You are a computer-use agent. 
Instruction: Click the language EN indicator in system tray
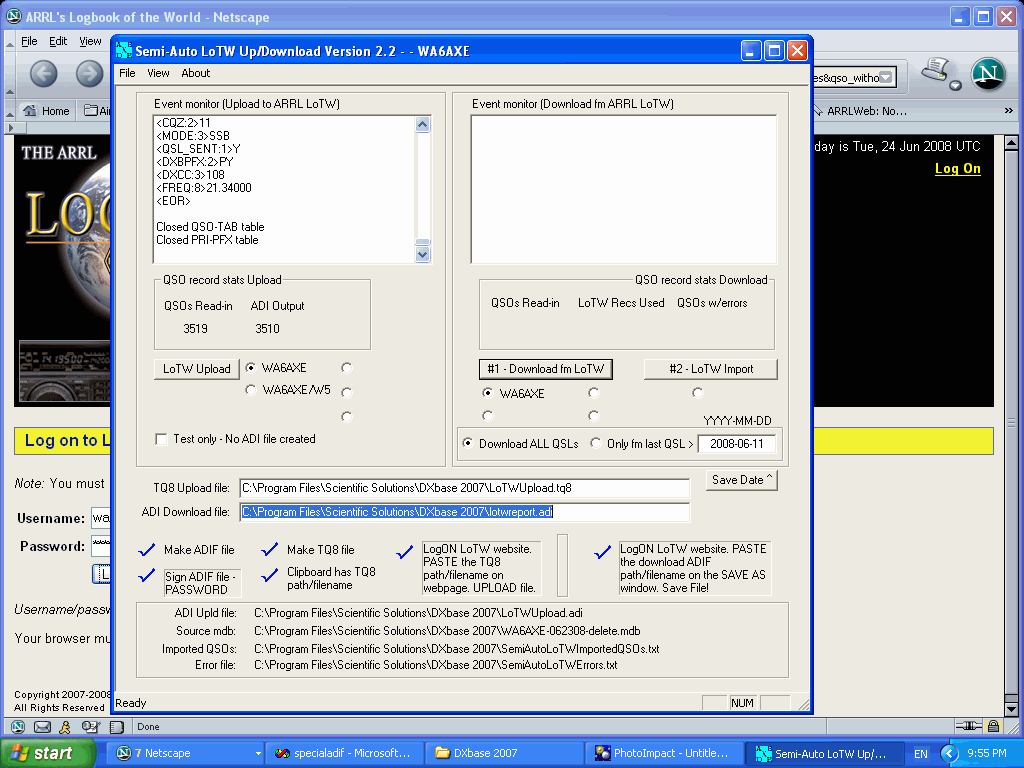click(x=921, y=754)
